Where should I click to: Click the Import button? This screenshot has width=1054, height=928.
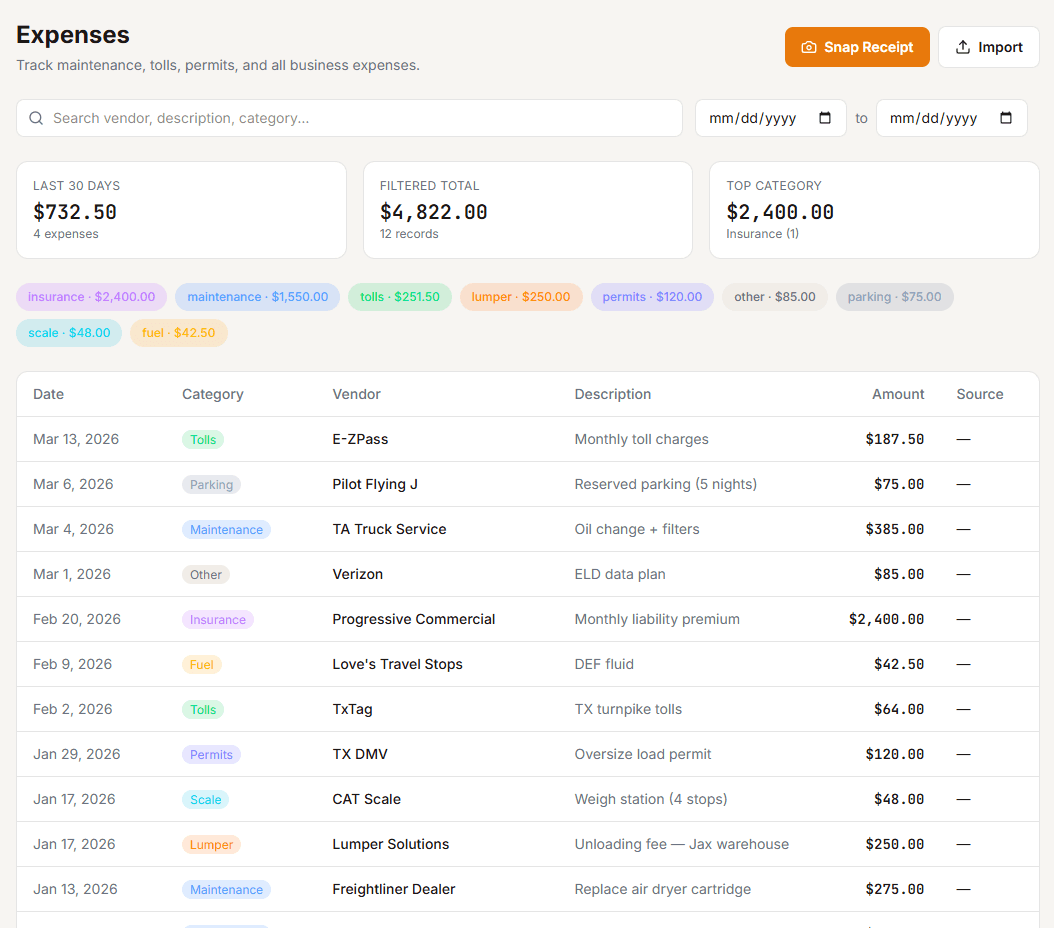(x=988, y=46)
